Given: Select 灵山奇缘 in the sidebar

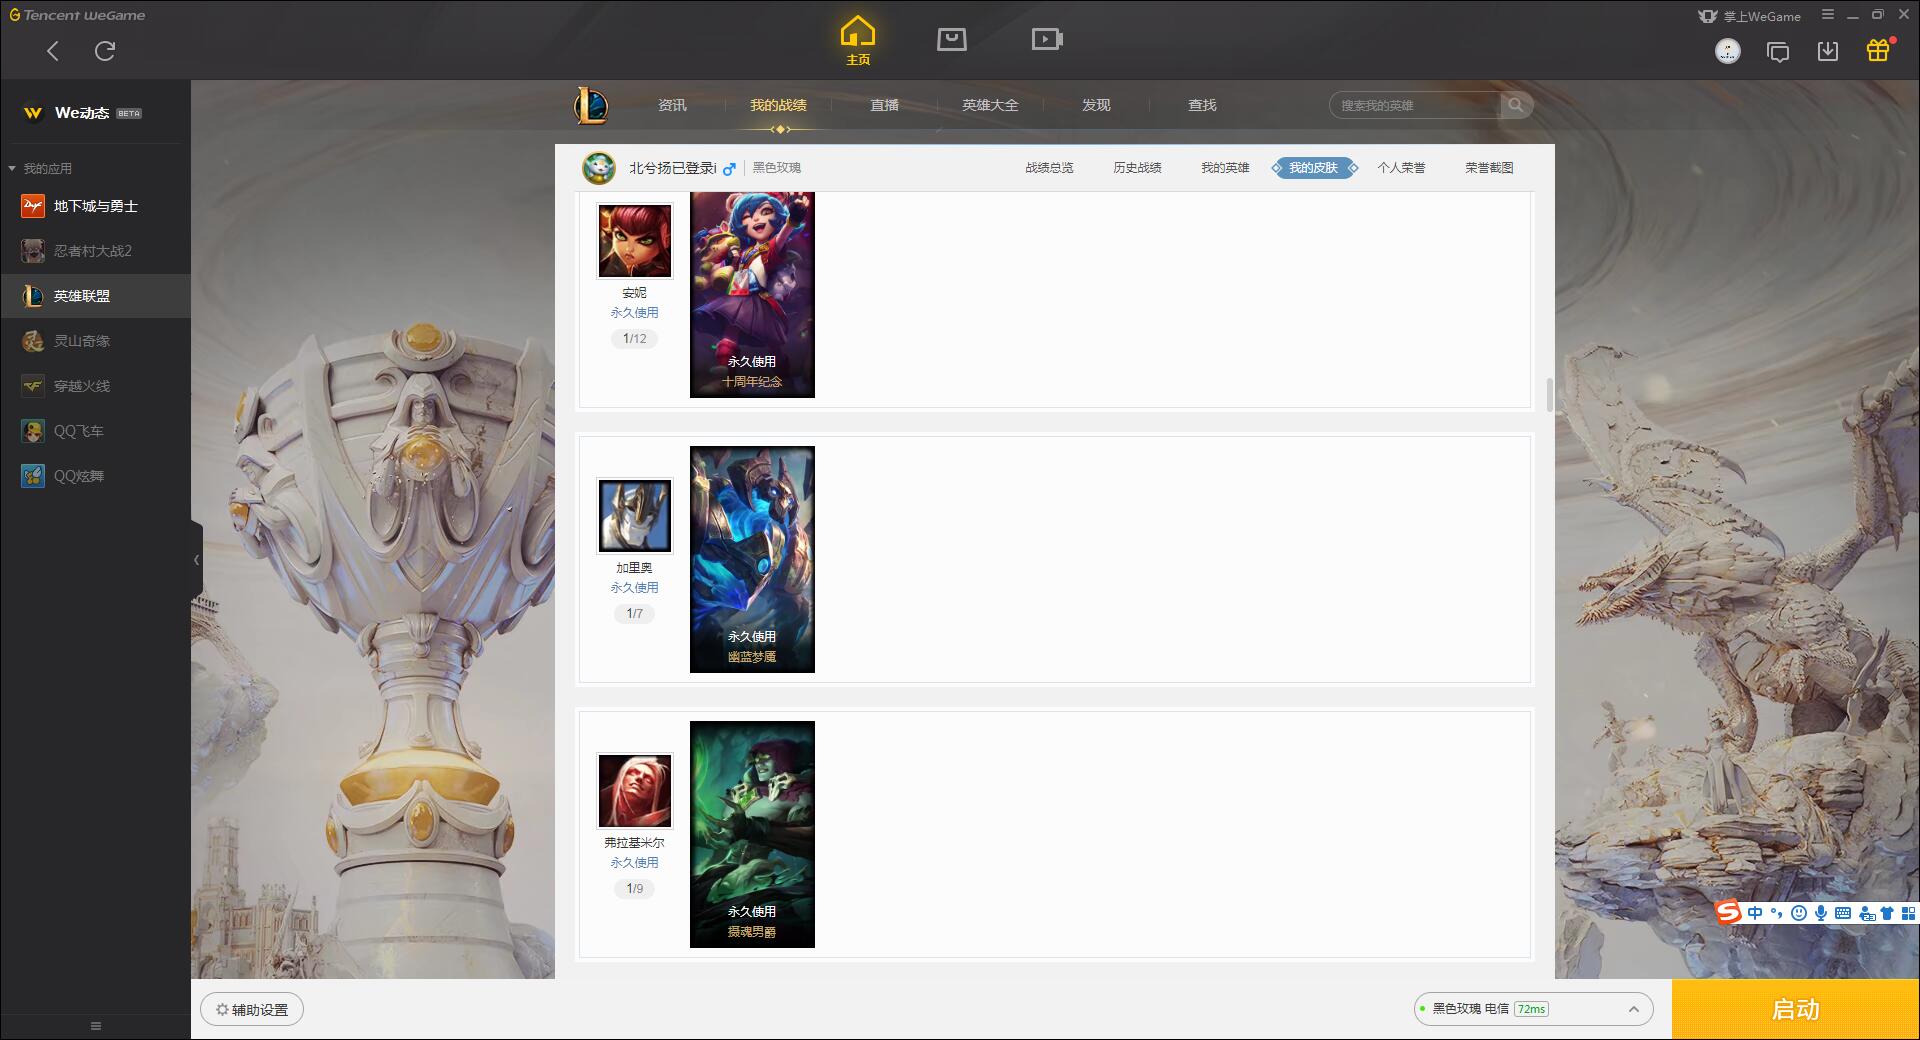Looking at the screenshot, I should click(x=95, y=341).
